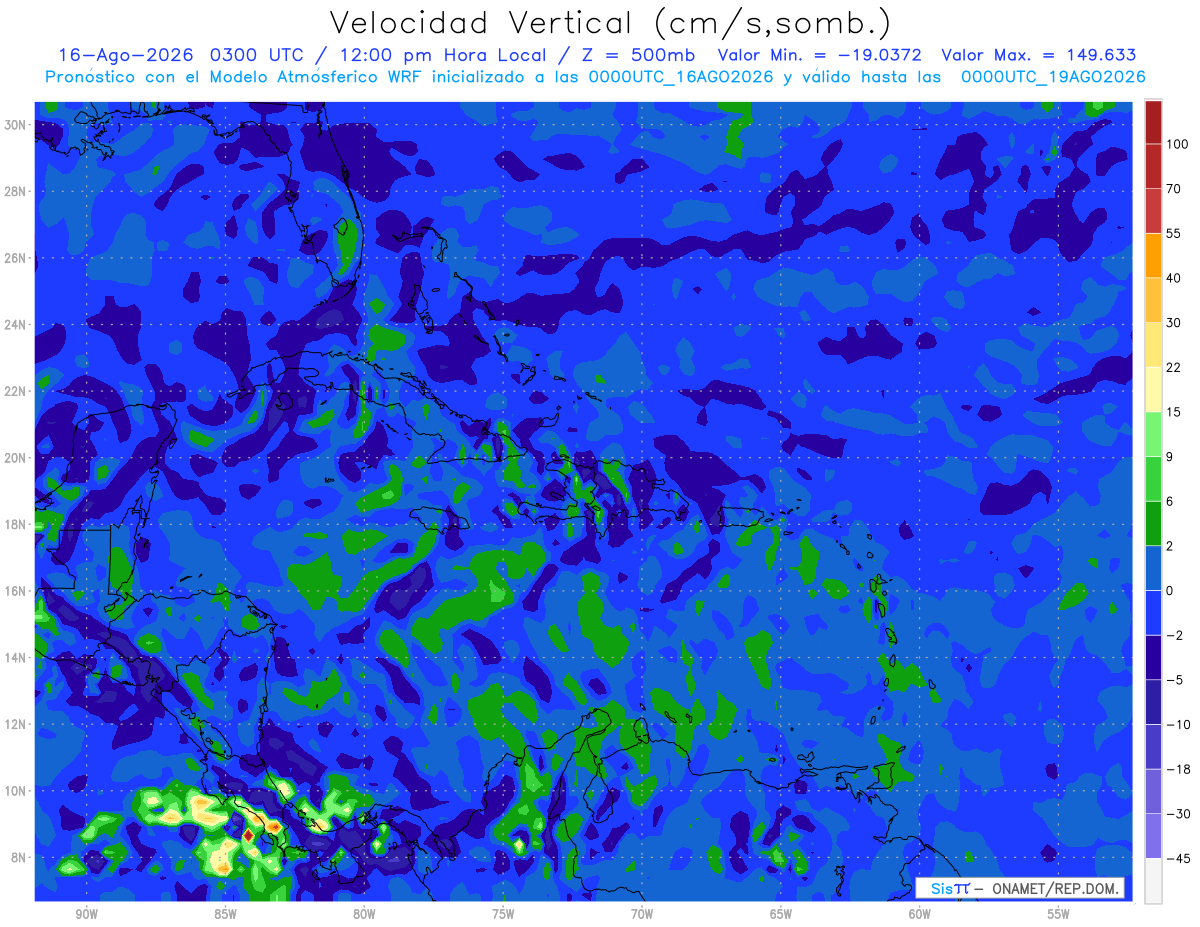
Task: Pick the dark red swatch above 100
Action: tap(1153, 121)
